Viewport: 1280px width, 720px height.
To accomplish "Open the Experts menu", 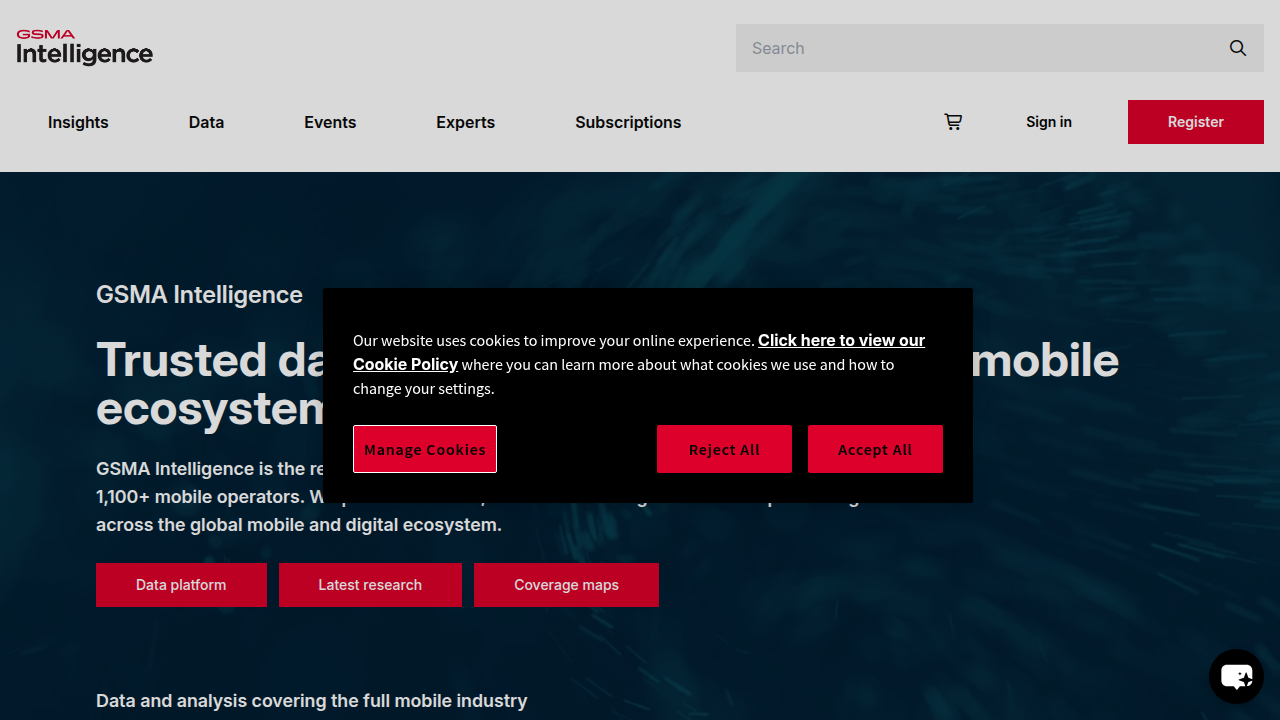I will pos(465,122).
